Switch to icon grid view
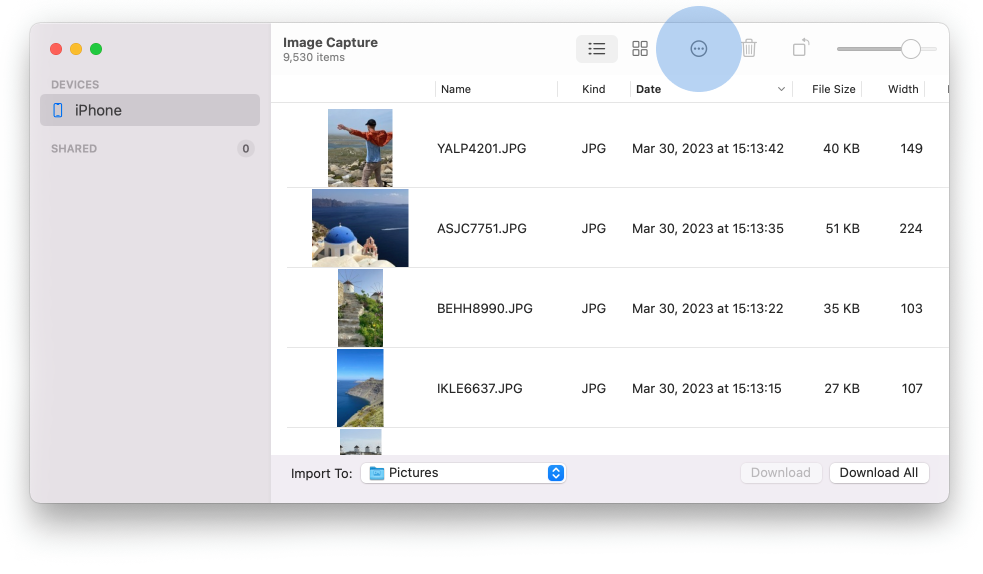Image resolution: width=983 pixels, height=574 pixels. pos(639,49)
